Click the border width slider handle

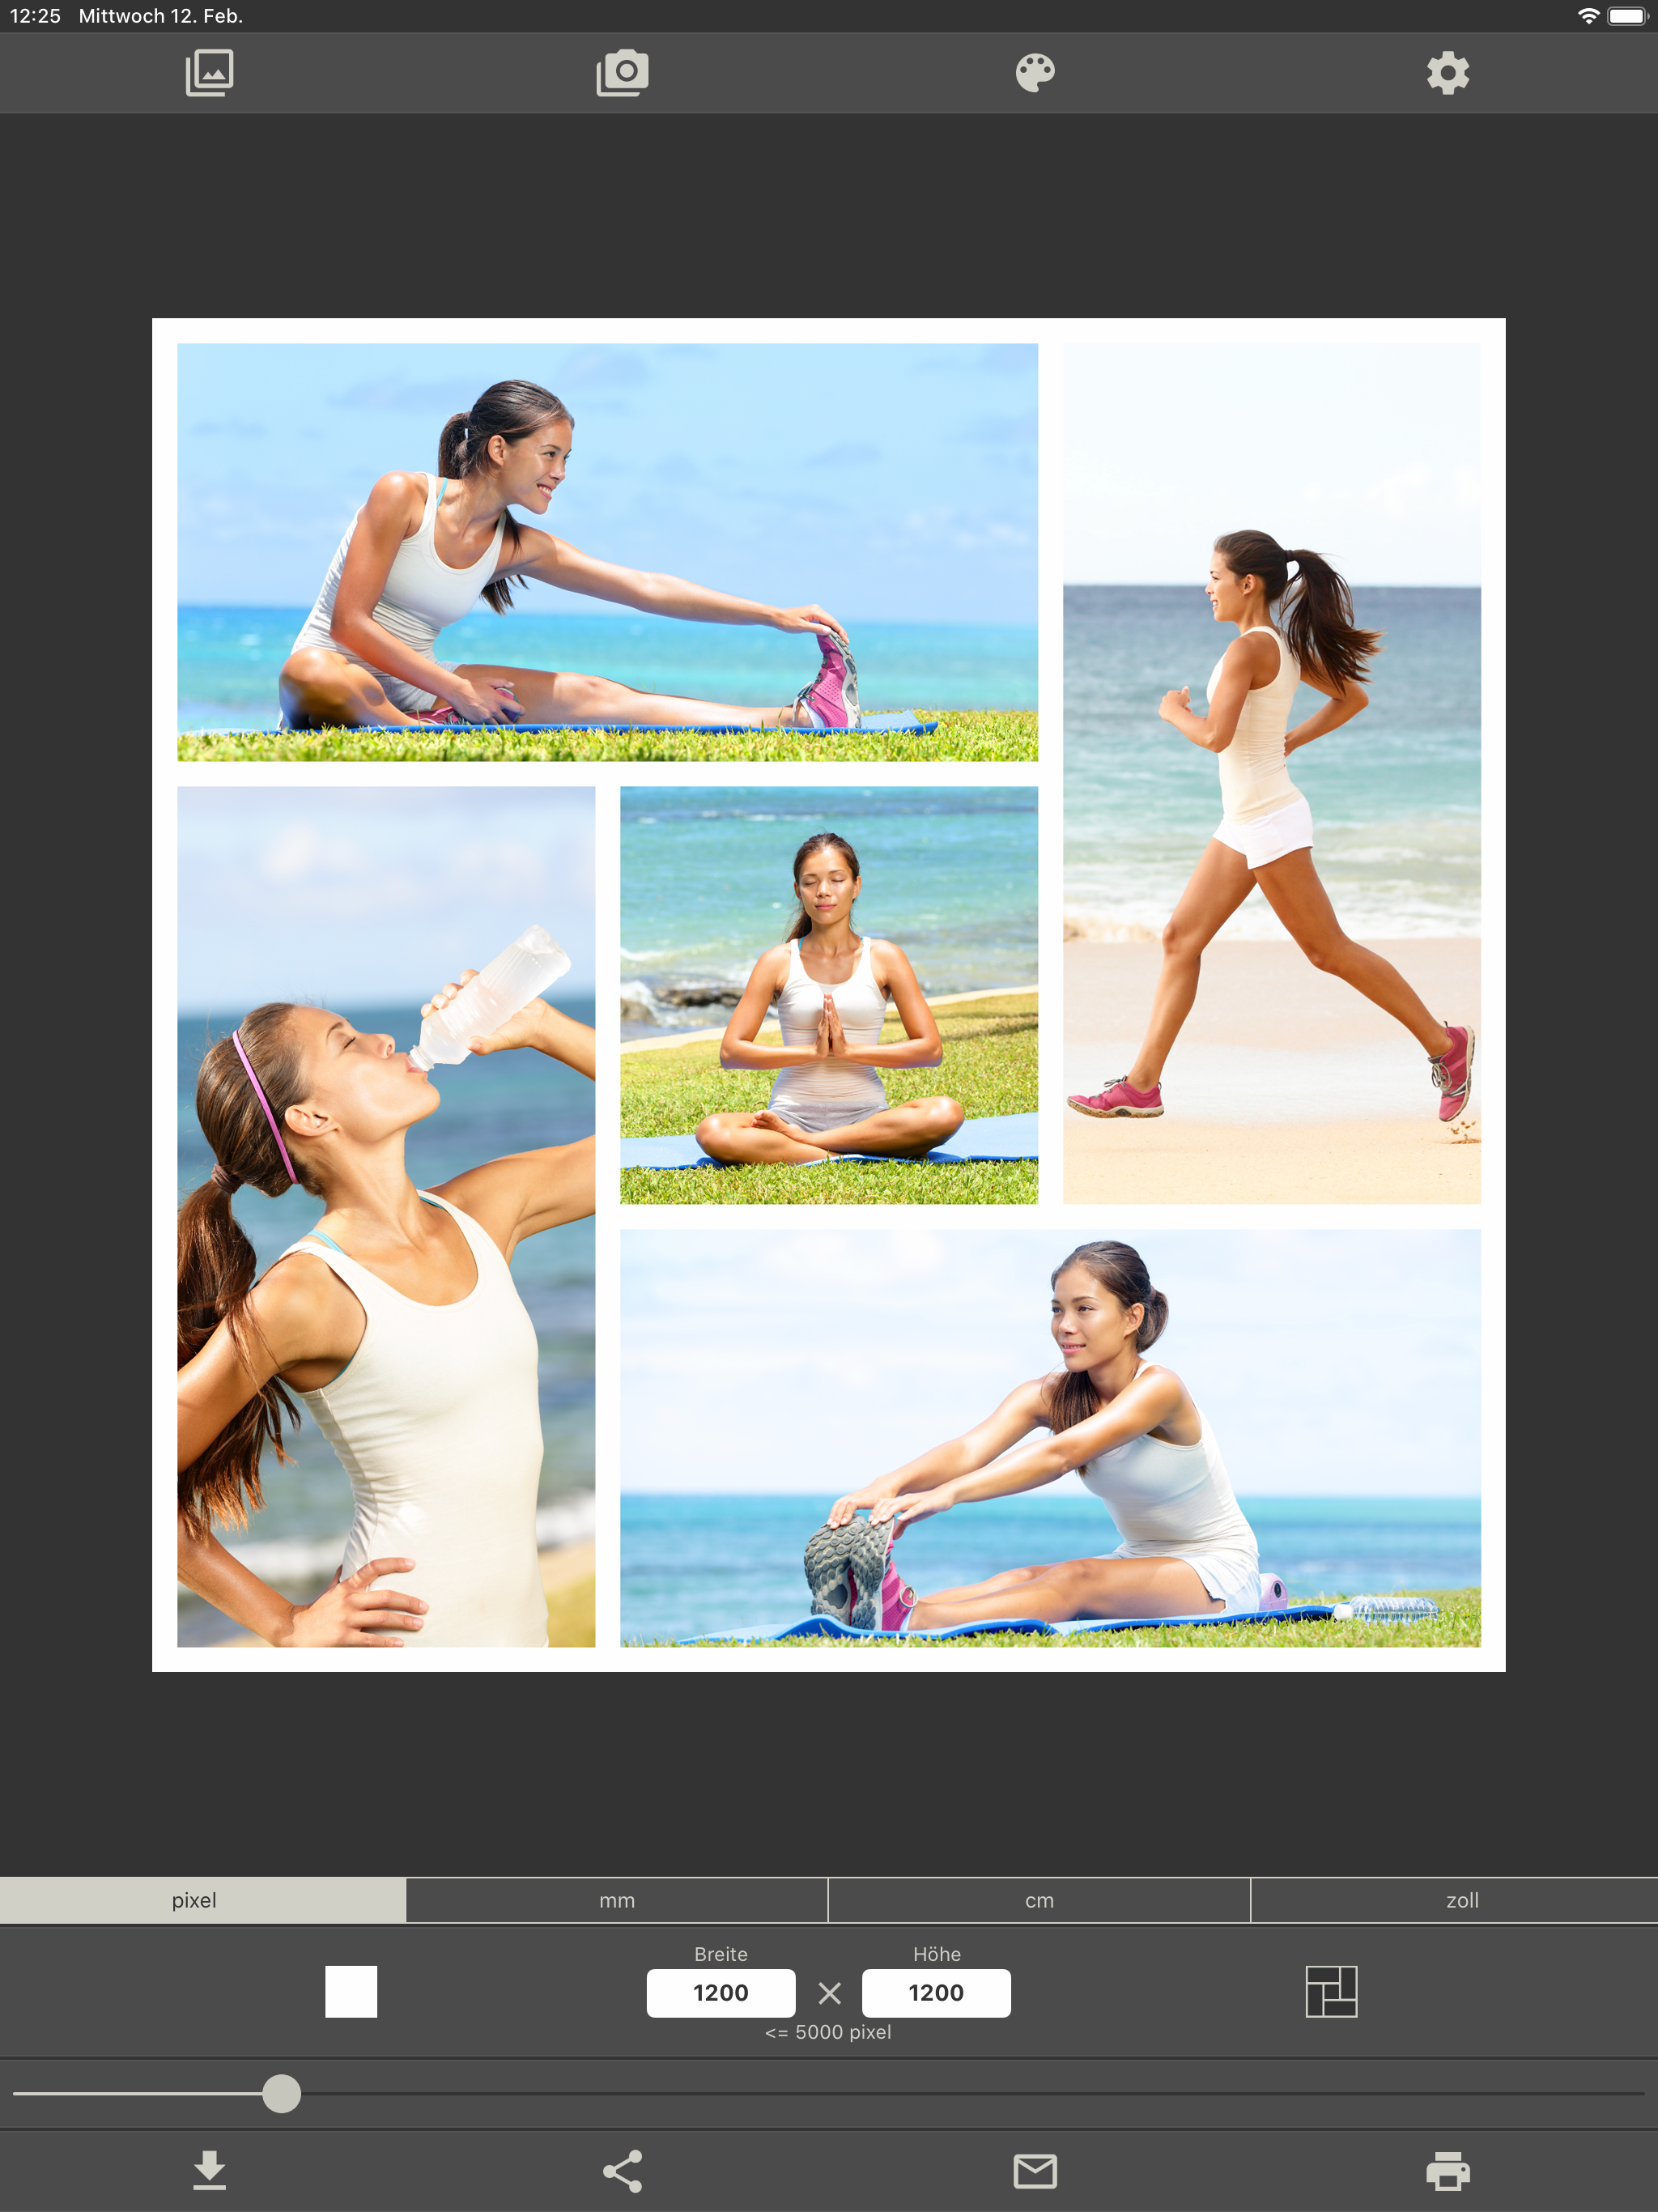tap(281, 2093)
